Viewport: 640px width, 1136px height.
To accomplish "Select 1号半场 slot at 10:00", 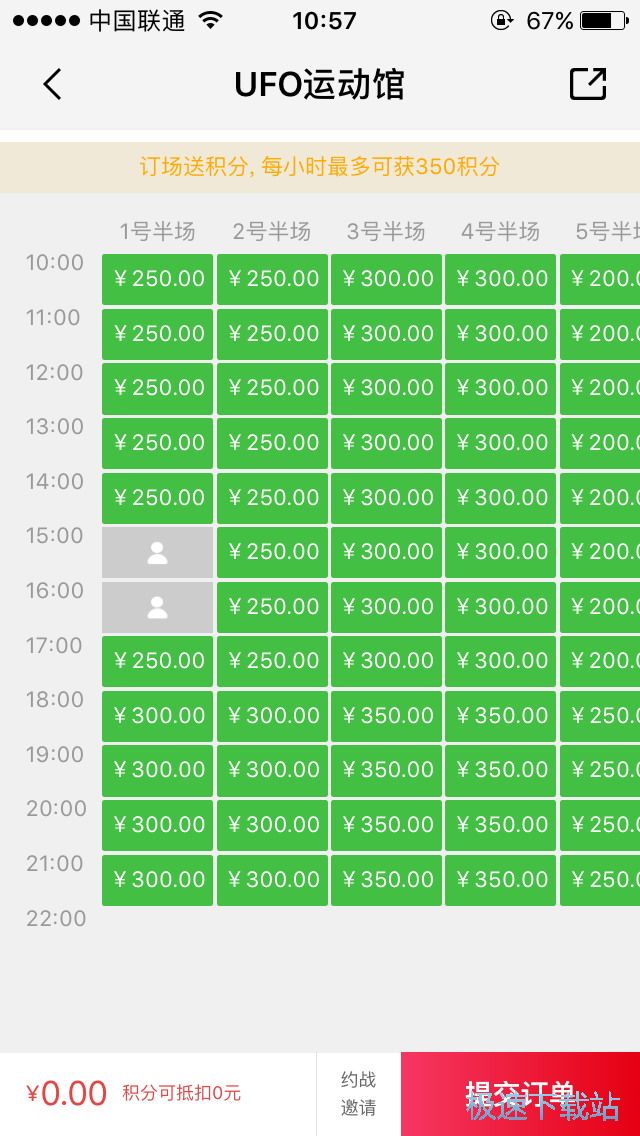I will pos(157,279).
